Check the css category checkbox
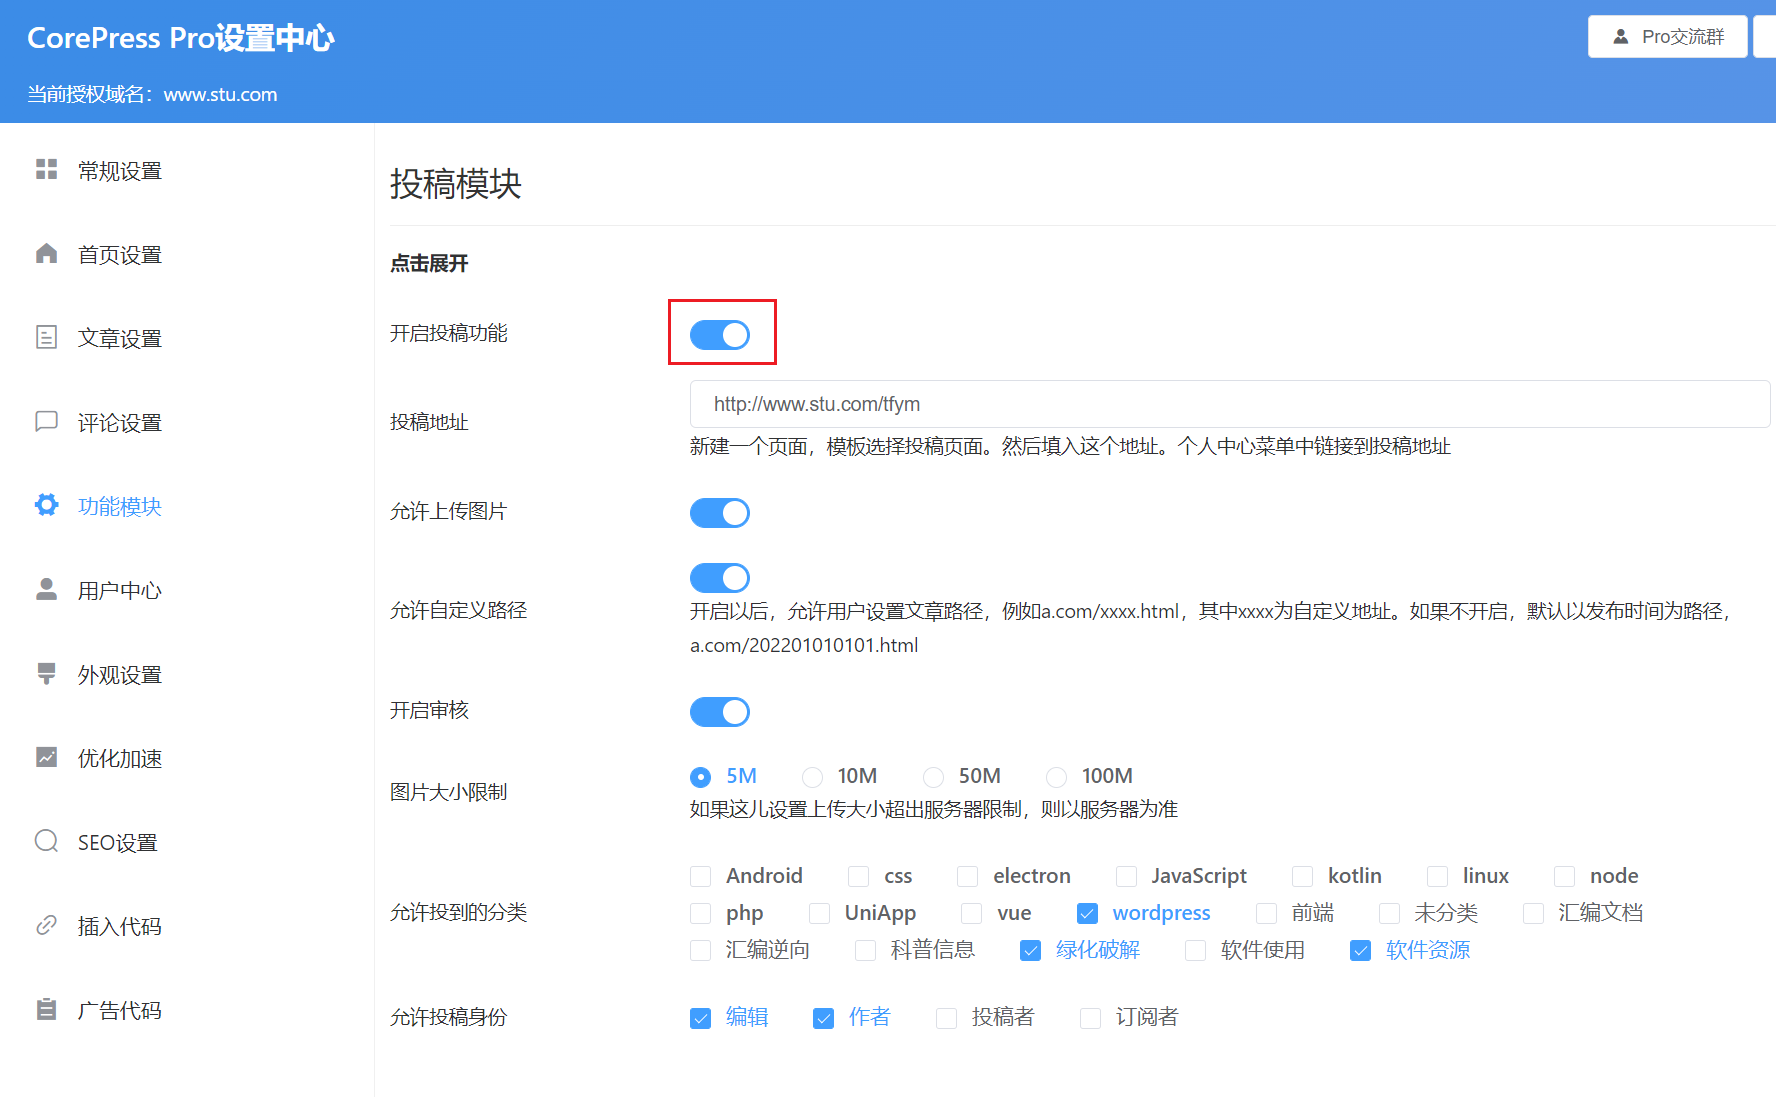The height and width of the screenshot is (1097, 1776). [858, 877]
